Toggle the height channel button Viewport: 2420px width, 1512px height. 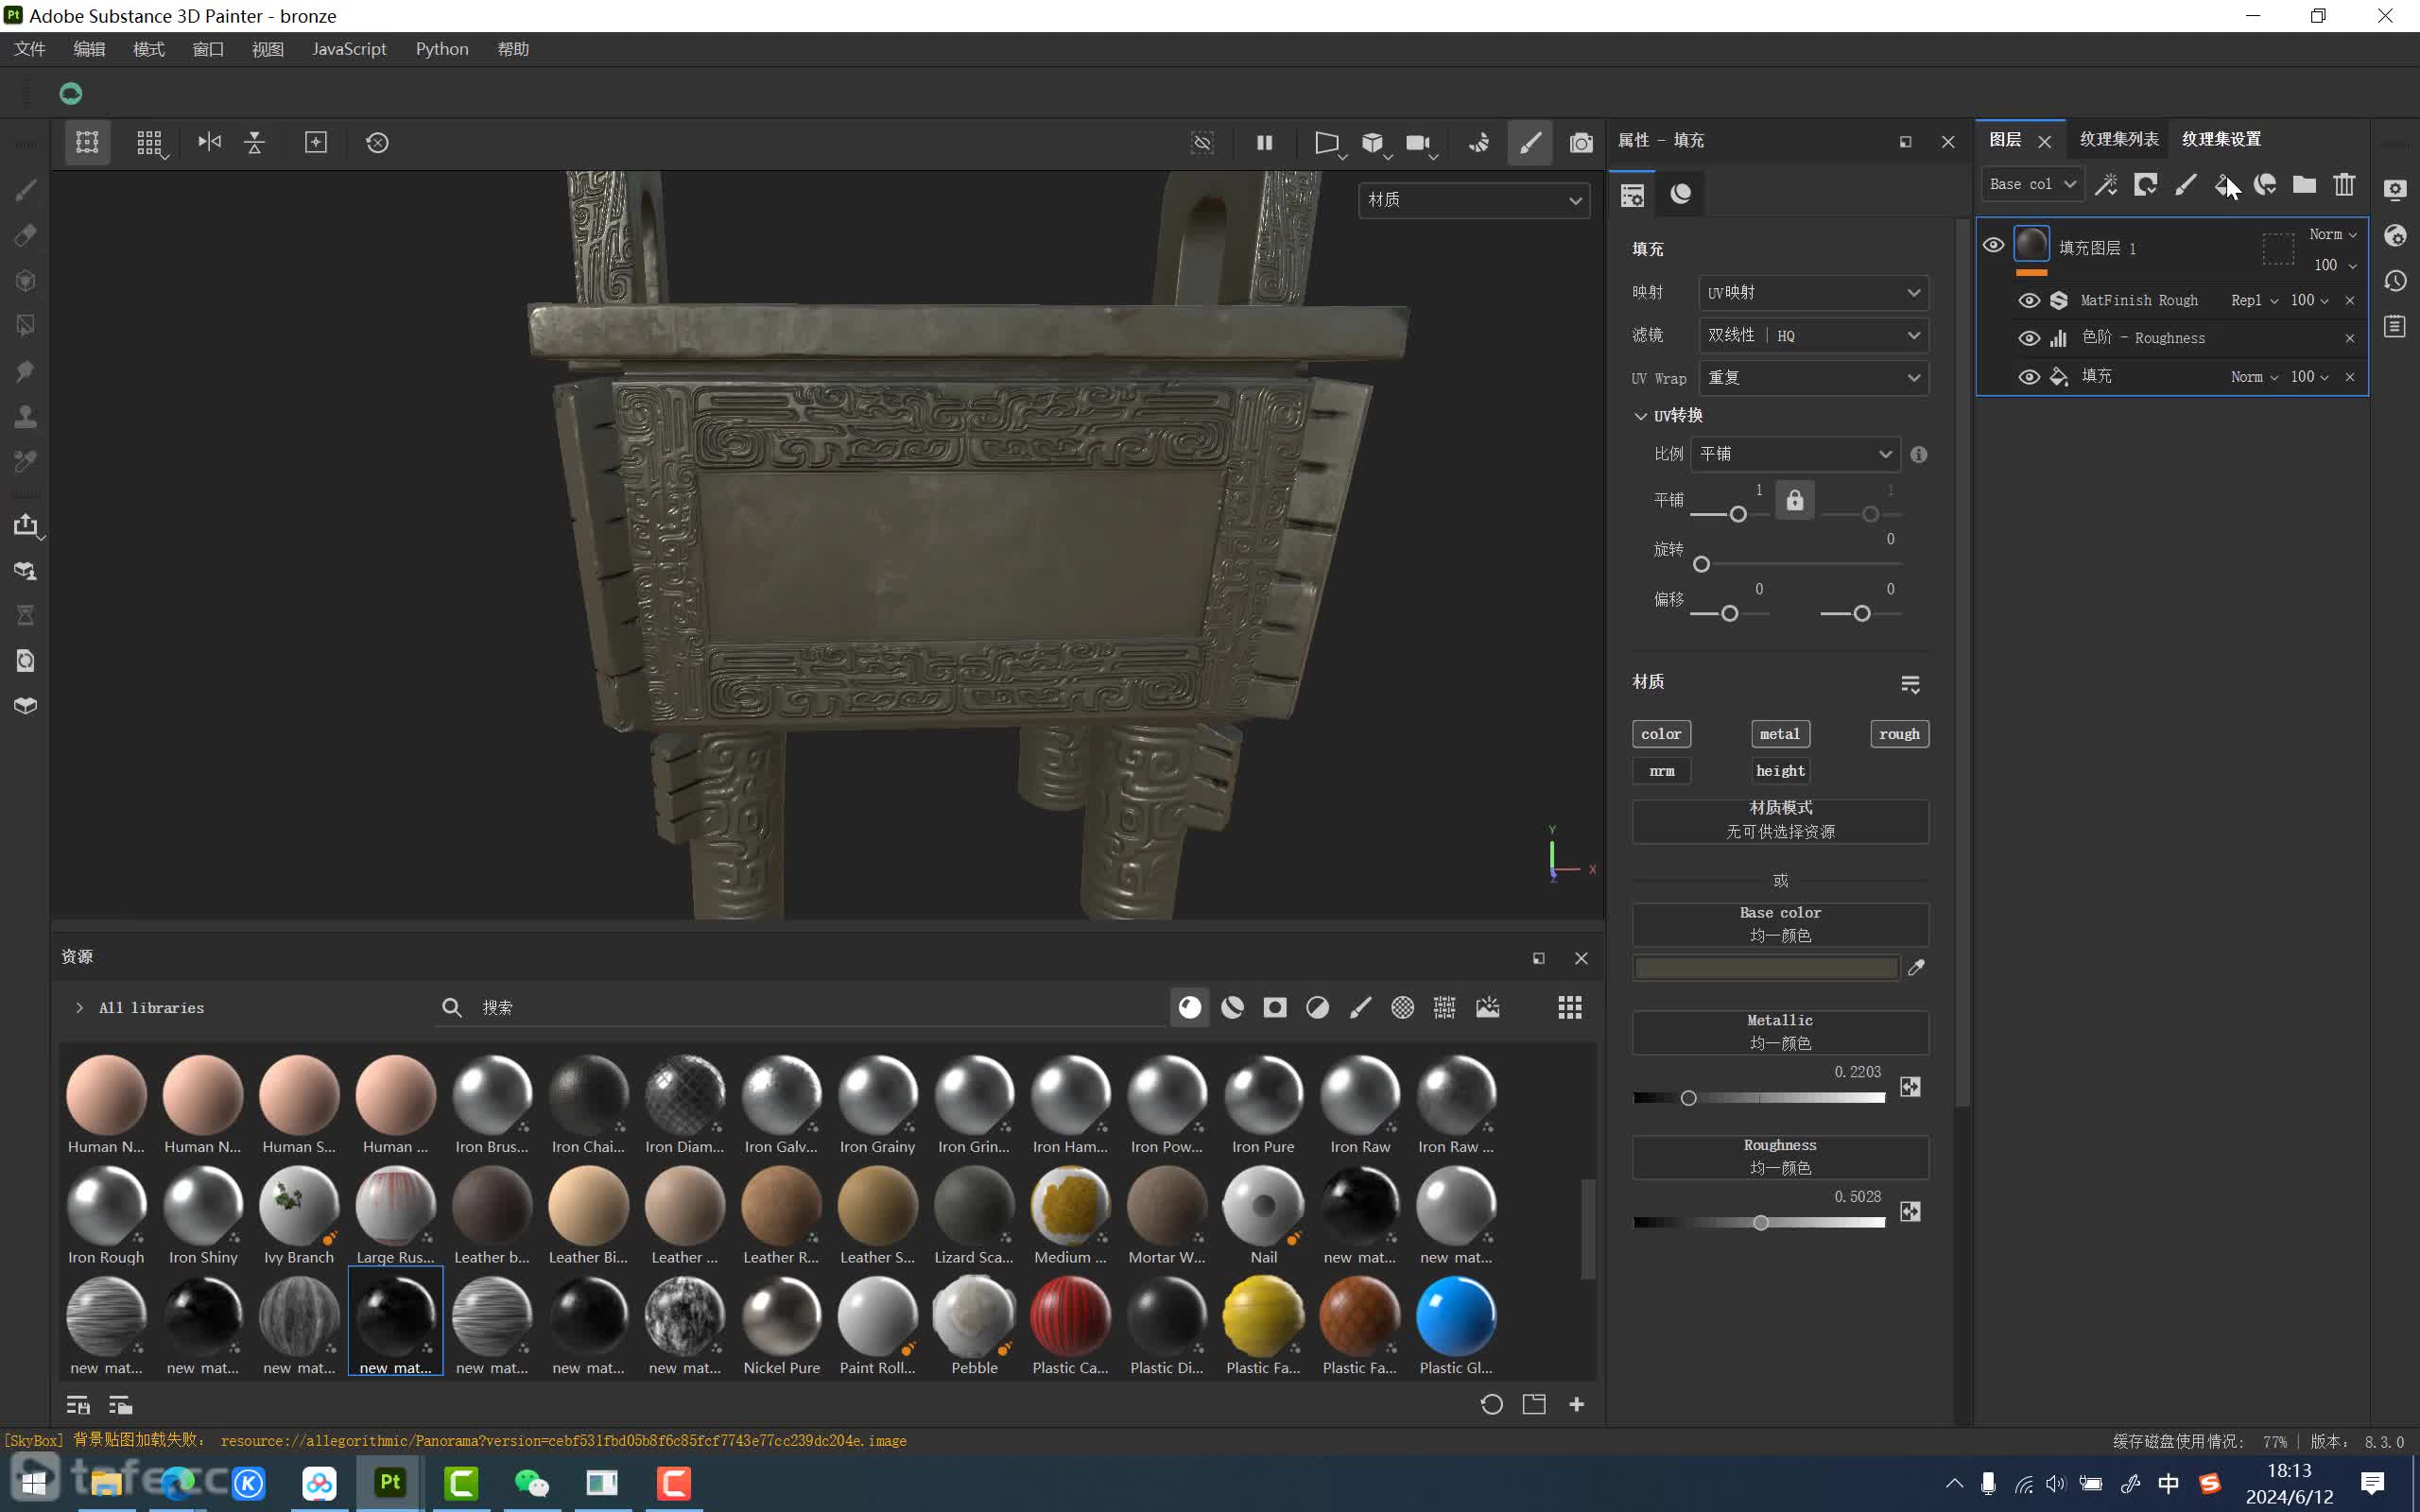click(x=1780, y=771)
